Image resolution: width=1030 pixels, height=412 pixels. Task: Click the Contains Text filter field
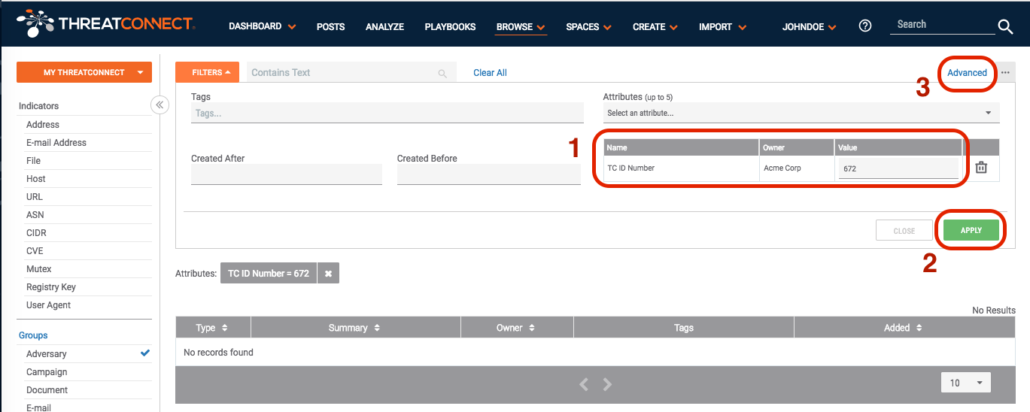click(351, 72)
